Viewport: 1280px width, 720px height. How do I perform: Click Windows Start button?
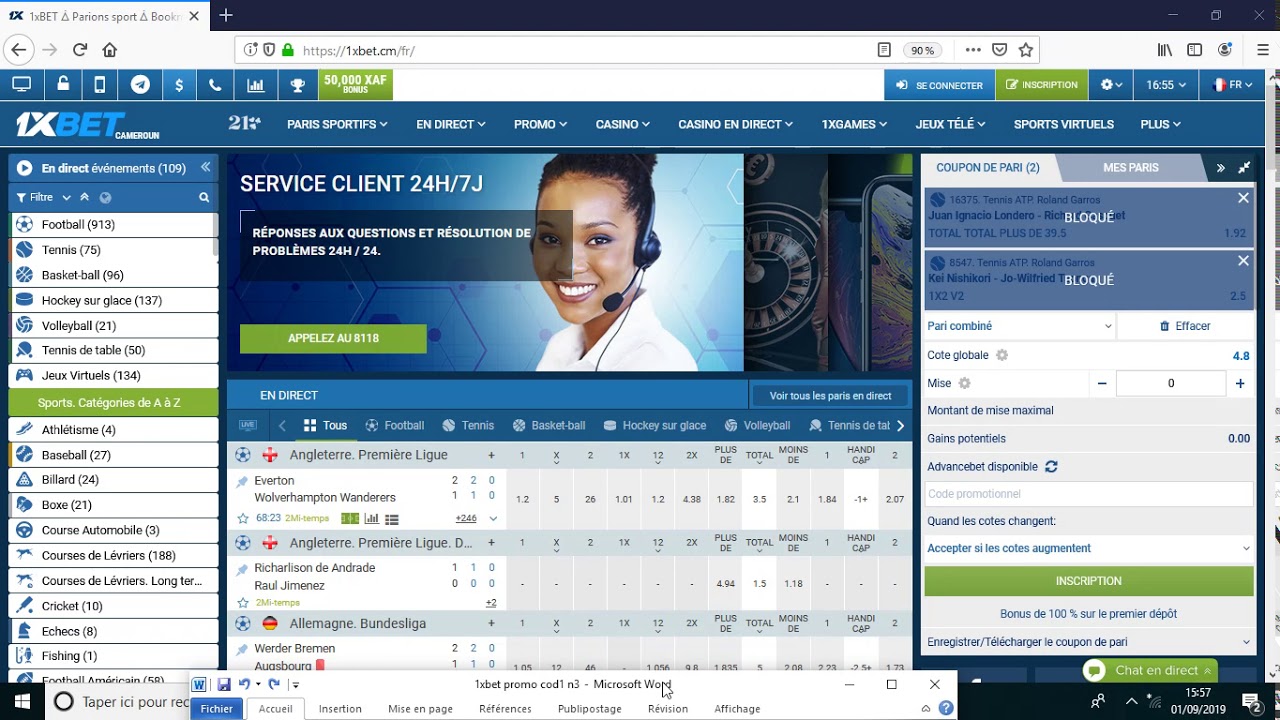[x=22, y=701]
